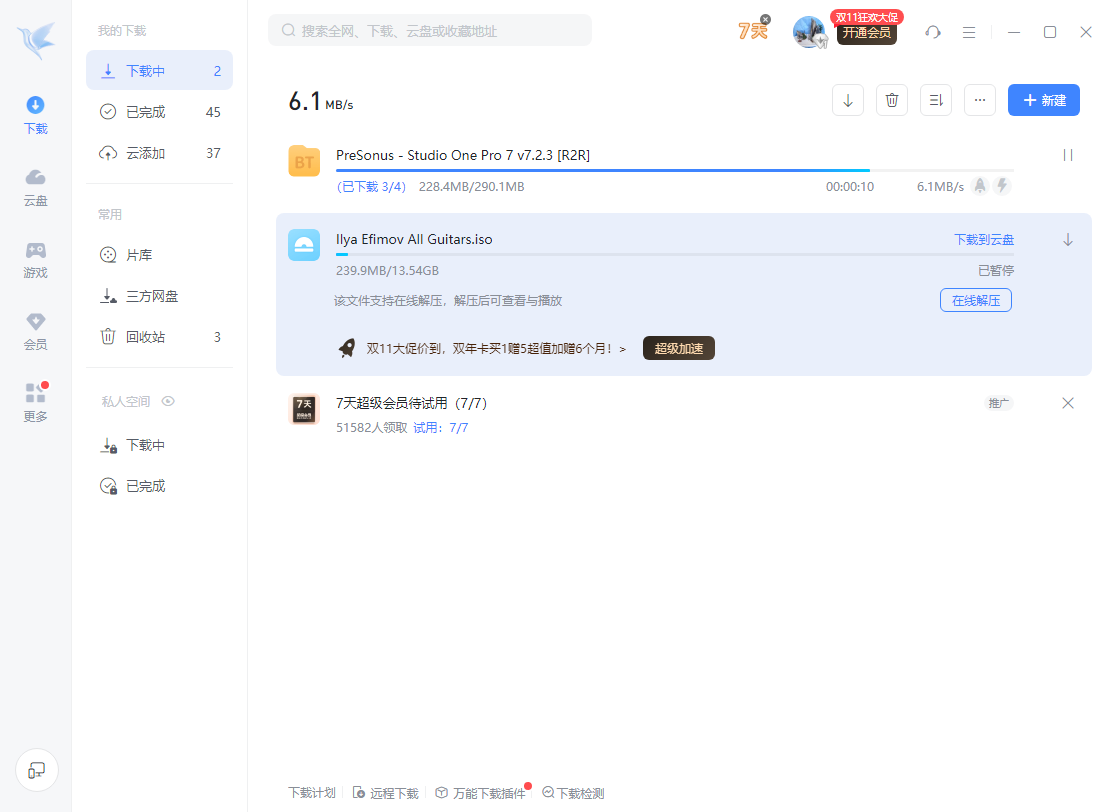
Task: Pause the PreSonus Studio One download
Action: point(1067,155)
